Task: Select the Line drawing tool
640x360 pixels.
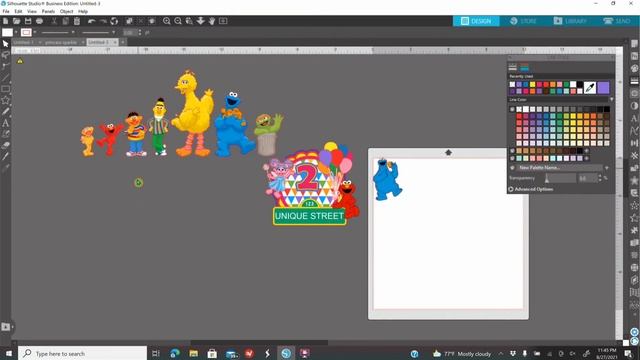Action: (5, 78)
